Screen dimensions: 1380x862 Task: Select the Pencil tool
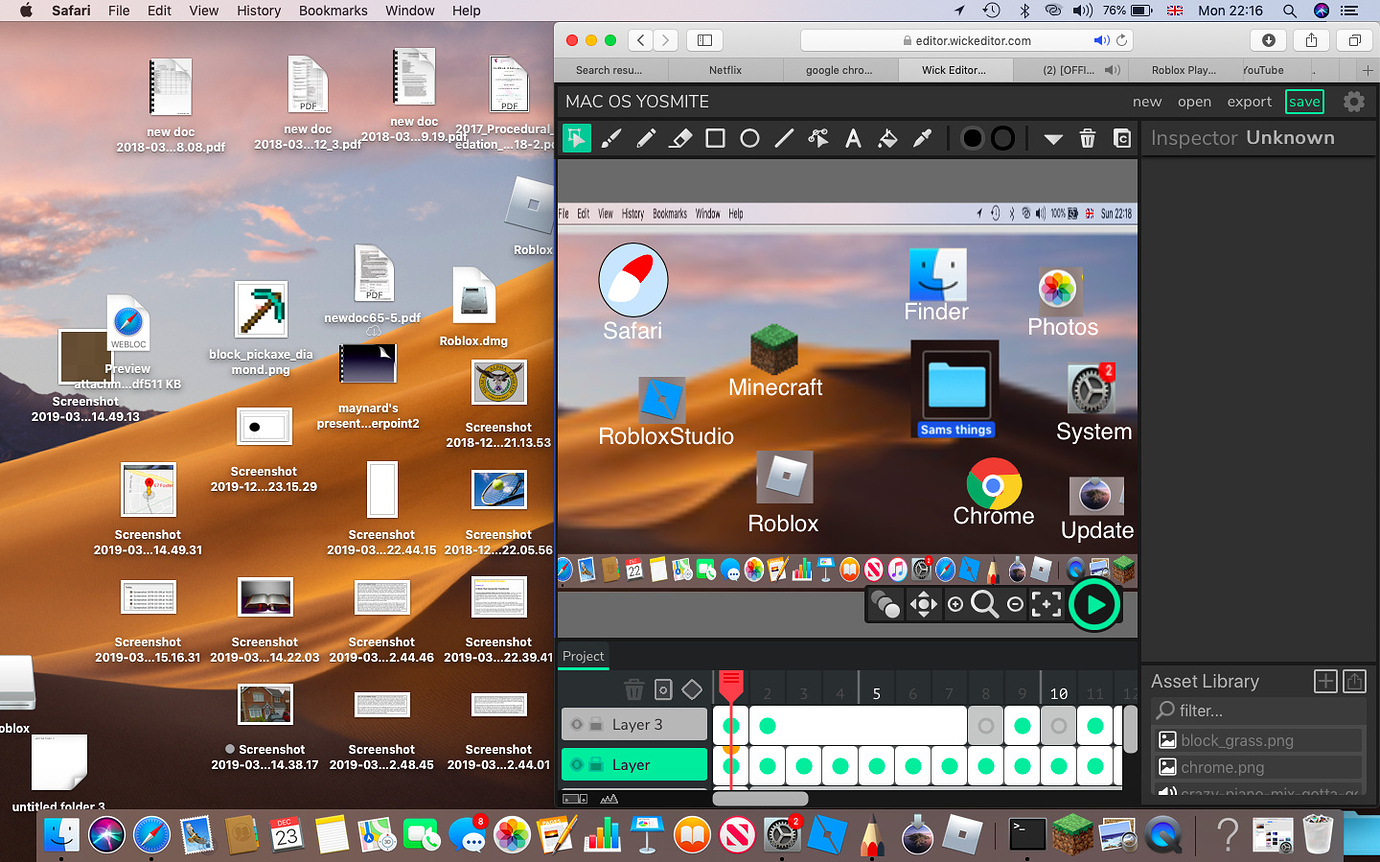coord(646,138)
